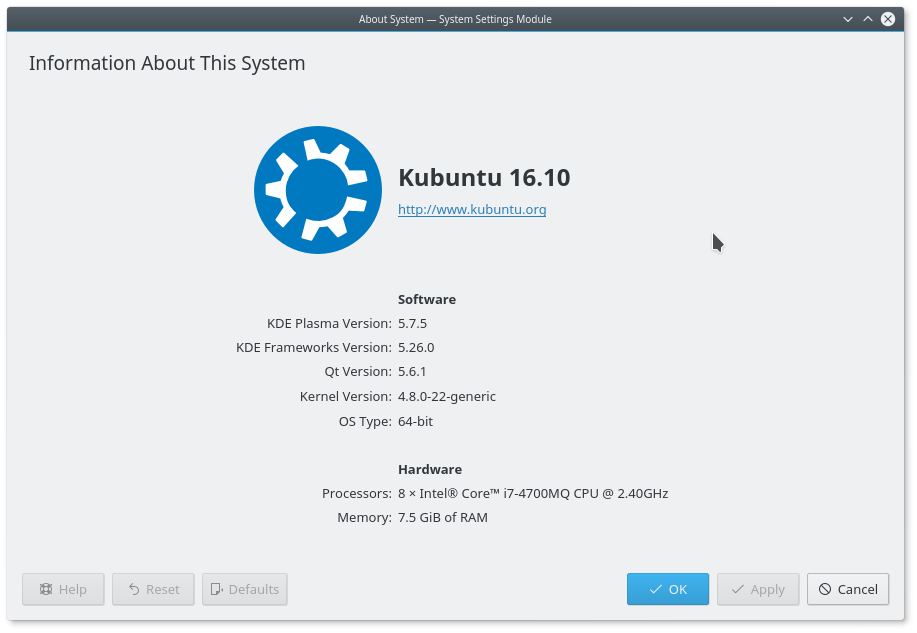
Task: Click the KDE Plasma Version value '5.7.5'
Action: pyautogui.click(x=412, y=324)
